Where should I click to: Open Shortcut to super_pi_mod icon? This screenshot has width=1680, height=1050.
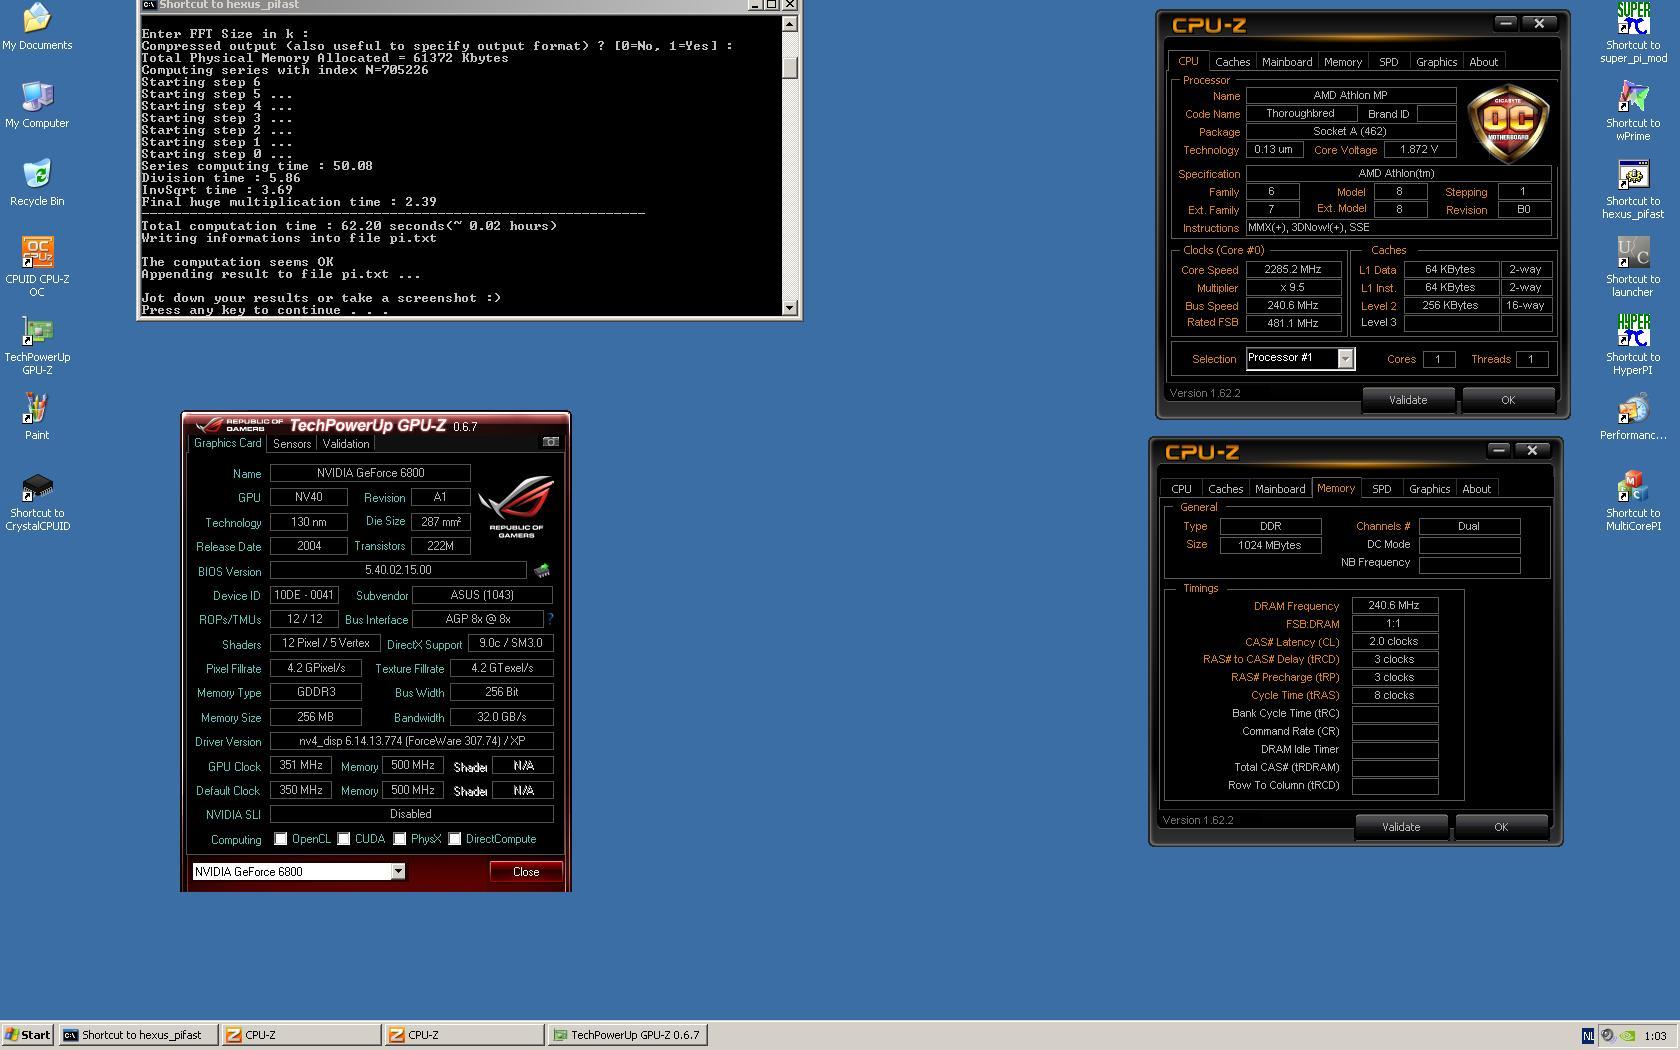pos(1633,32)
